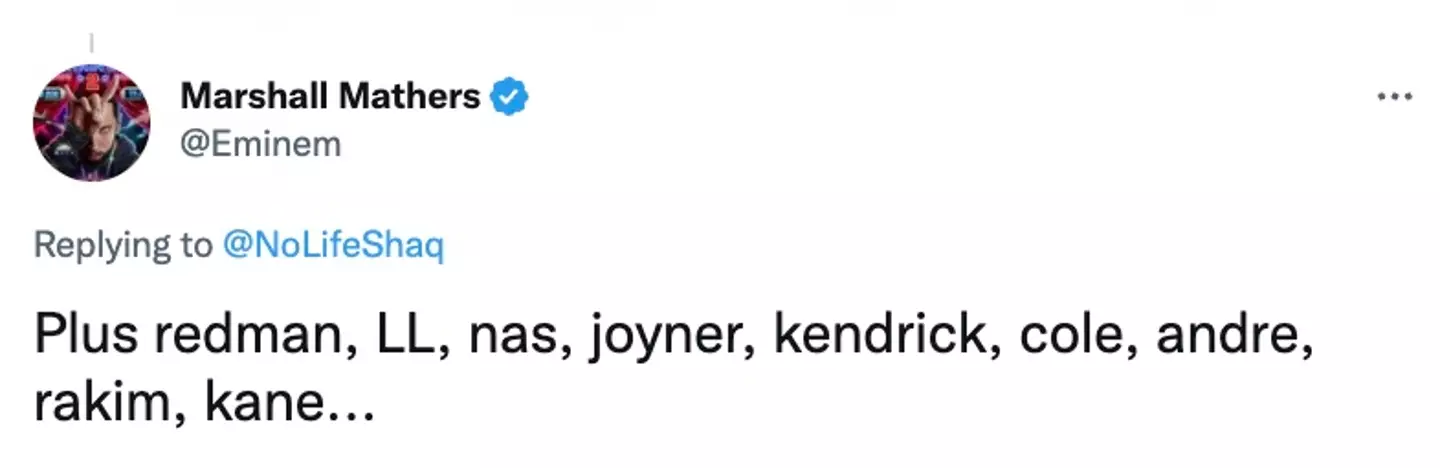Open the three-dot More options menu
This screenshot has height=468, width=1440.
click(1394, 98)
